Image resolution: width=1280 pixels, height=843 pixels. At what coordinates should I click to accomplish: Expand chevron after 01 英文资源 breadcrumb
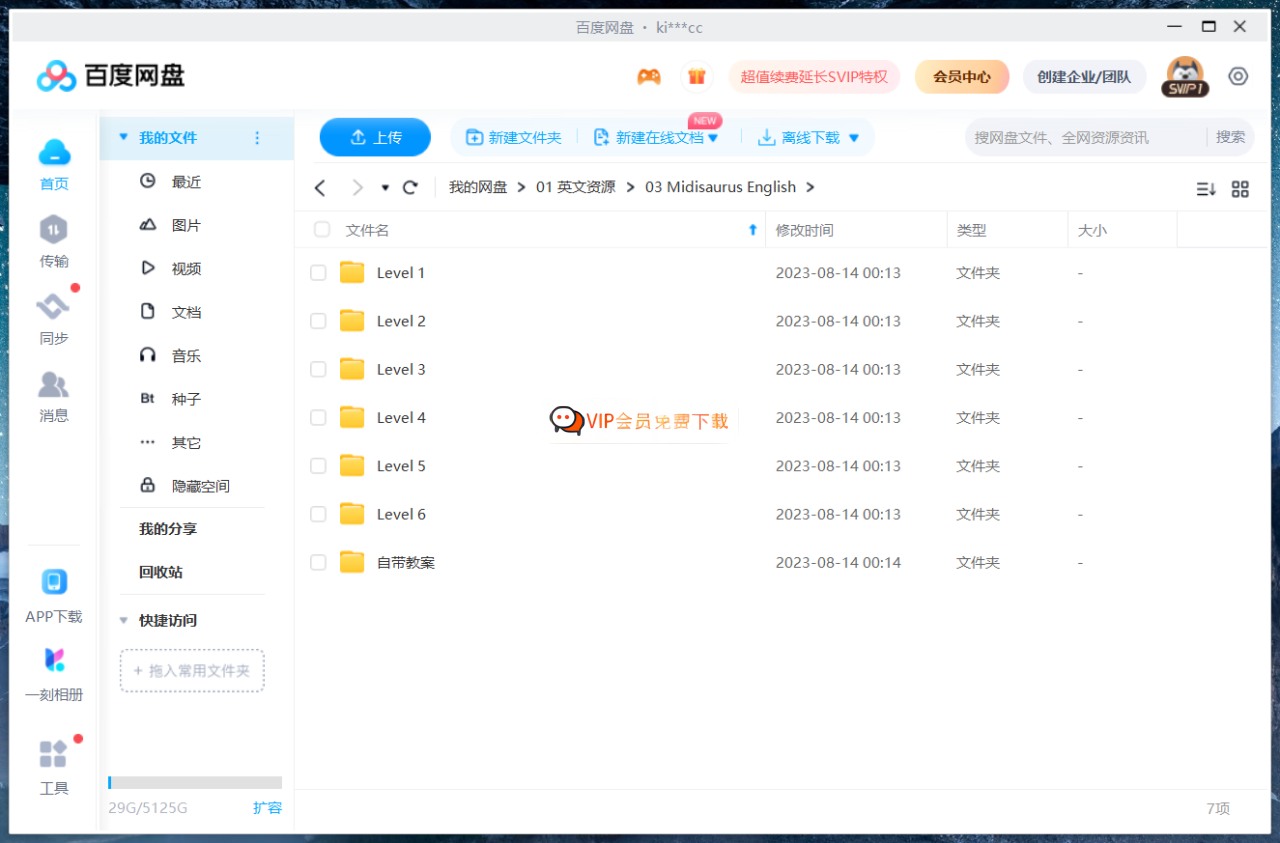(631, 187)
